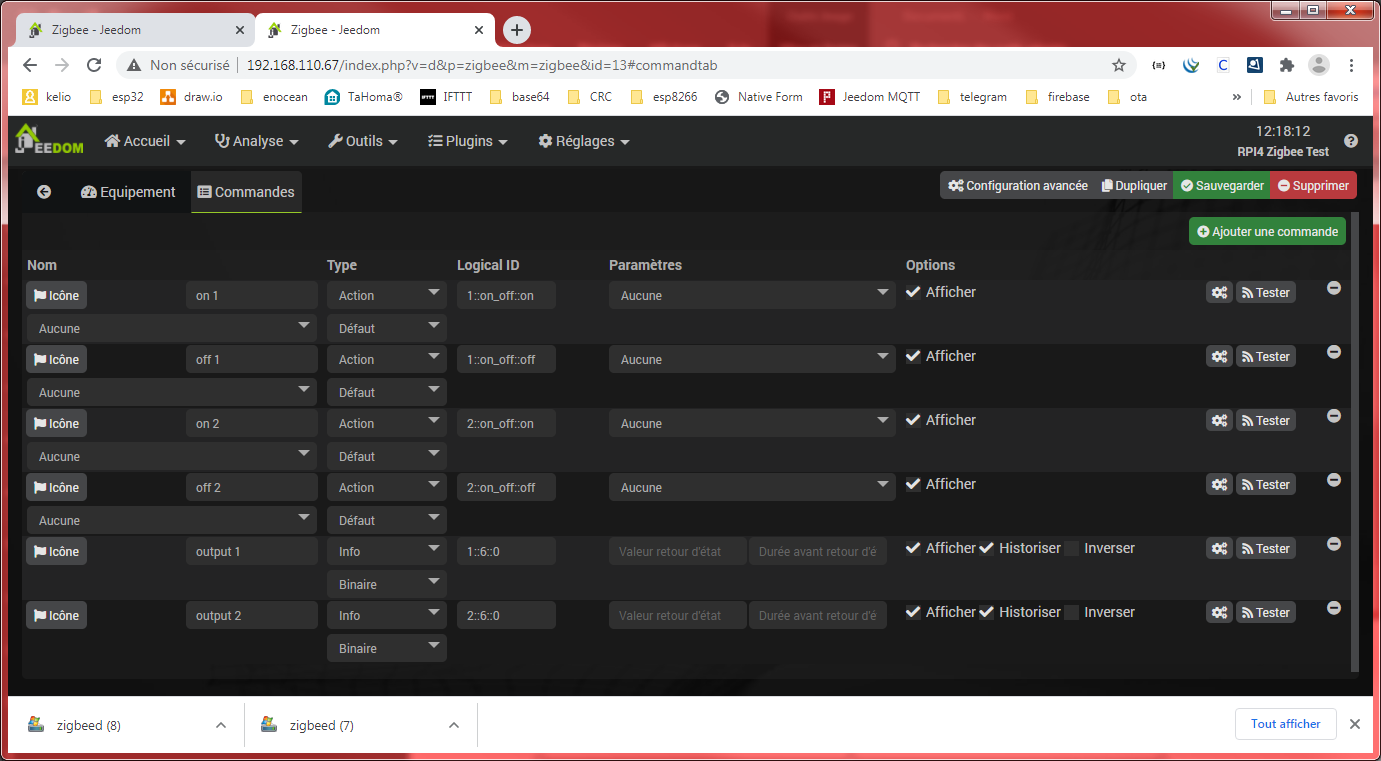Toggle Afficher for the off 2 command
Viewport: 1381px width, 761px height.
[x=913, y=484]
